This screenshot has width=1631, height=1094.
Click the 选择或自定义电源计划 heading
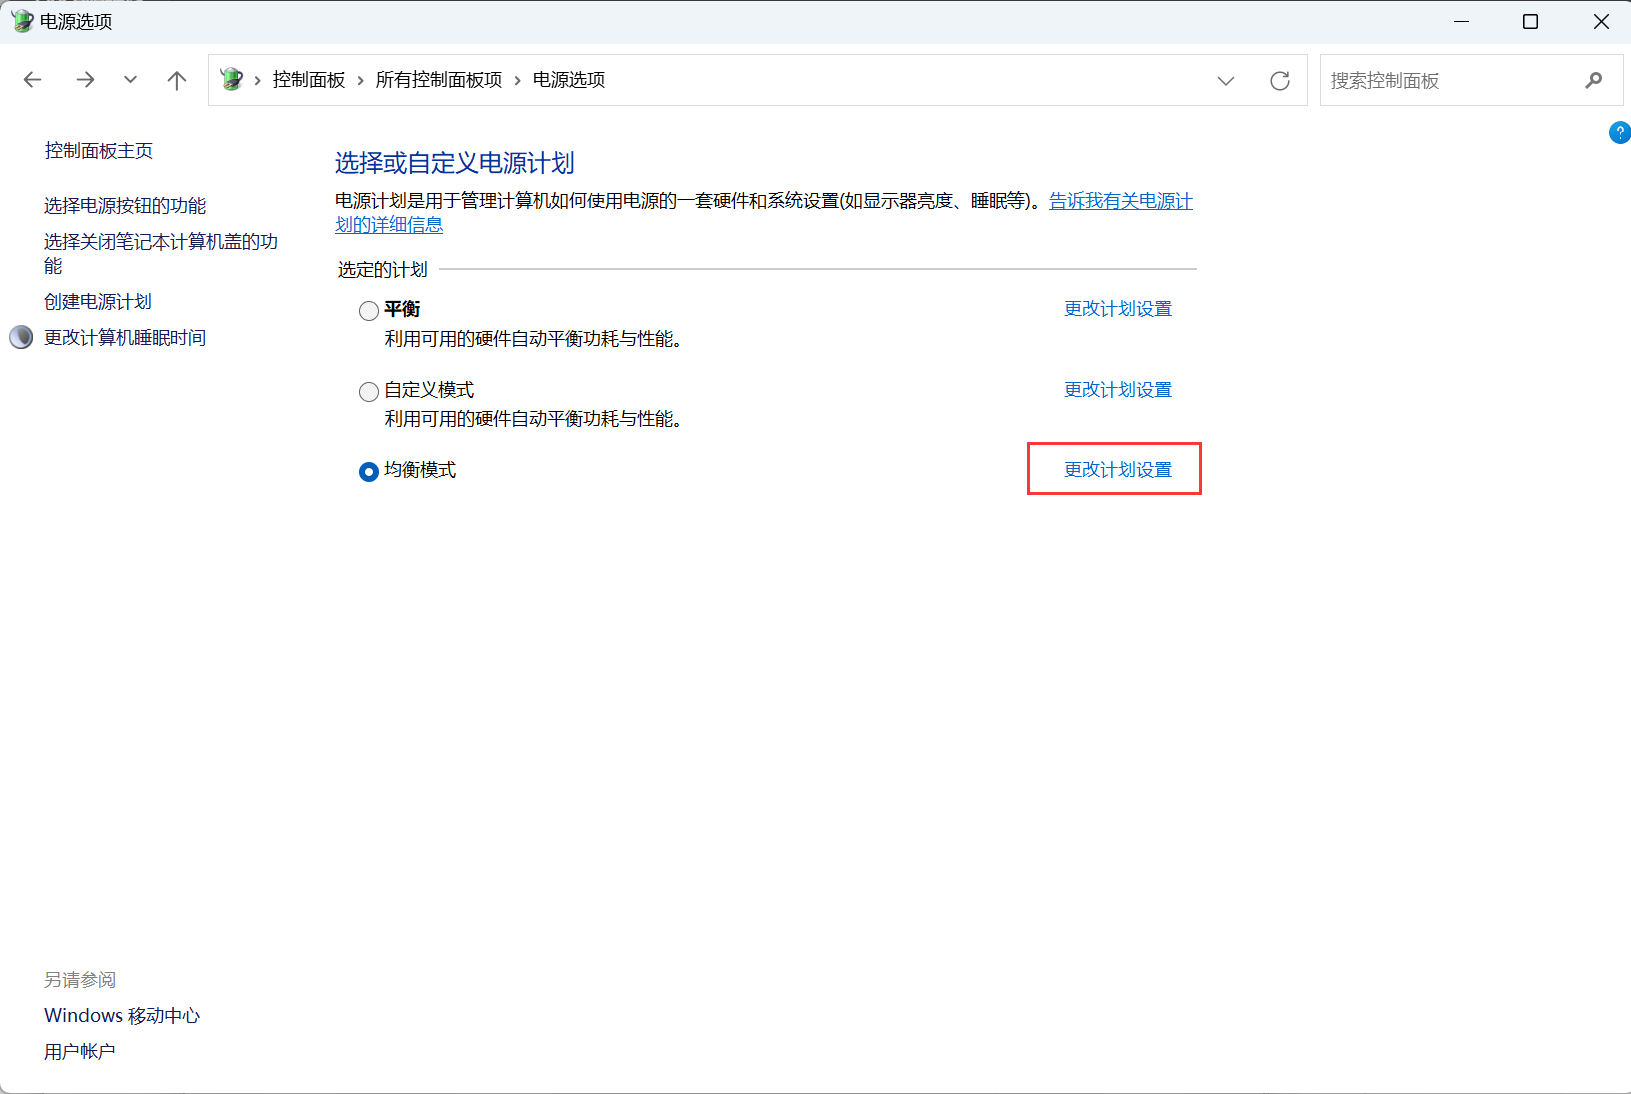(x=455, y=163)
